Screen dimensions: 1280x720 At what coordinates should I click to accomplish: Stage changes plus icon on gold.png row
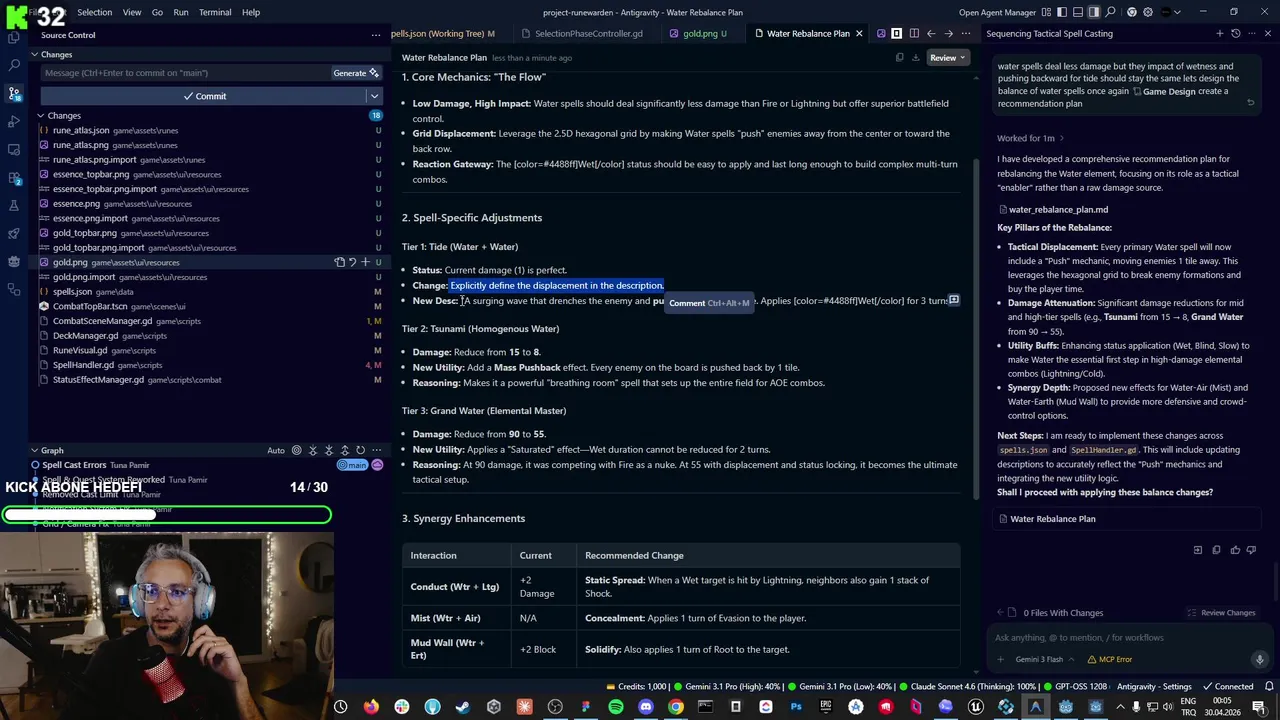(x=365, y=262)
